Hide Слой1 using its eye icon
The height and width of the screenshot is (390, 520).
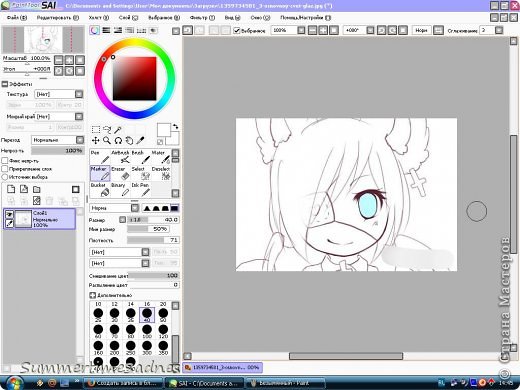tap(9, 214)
